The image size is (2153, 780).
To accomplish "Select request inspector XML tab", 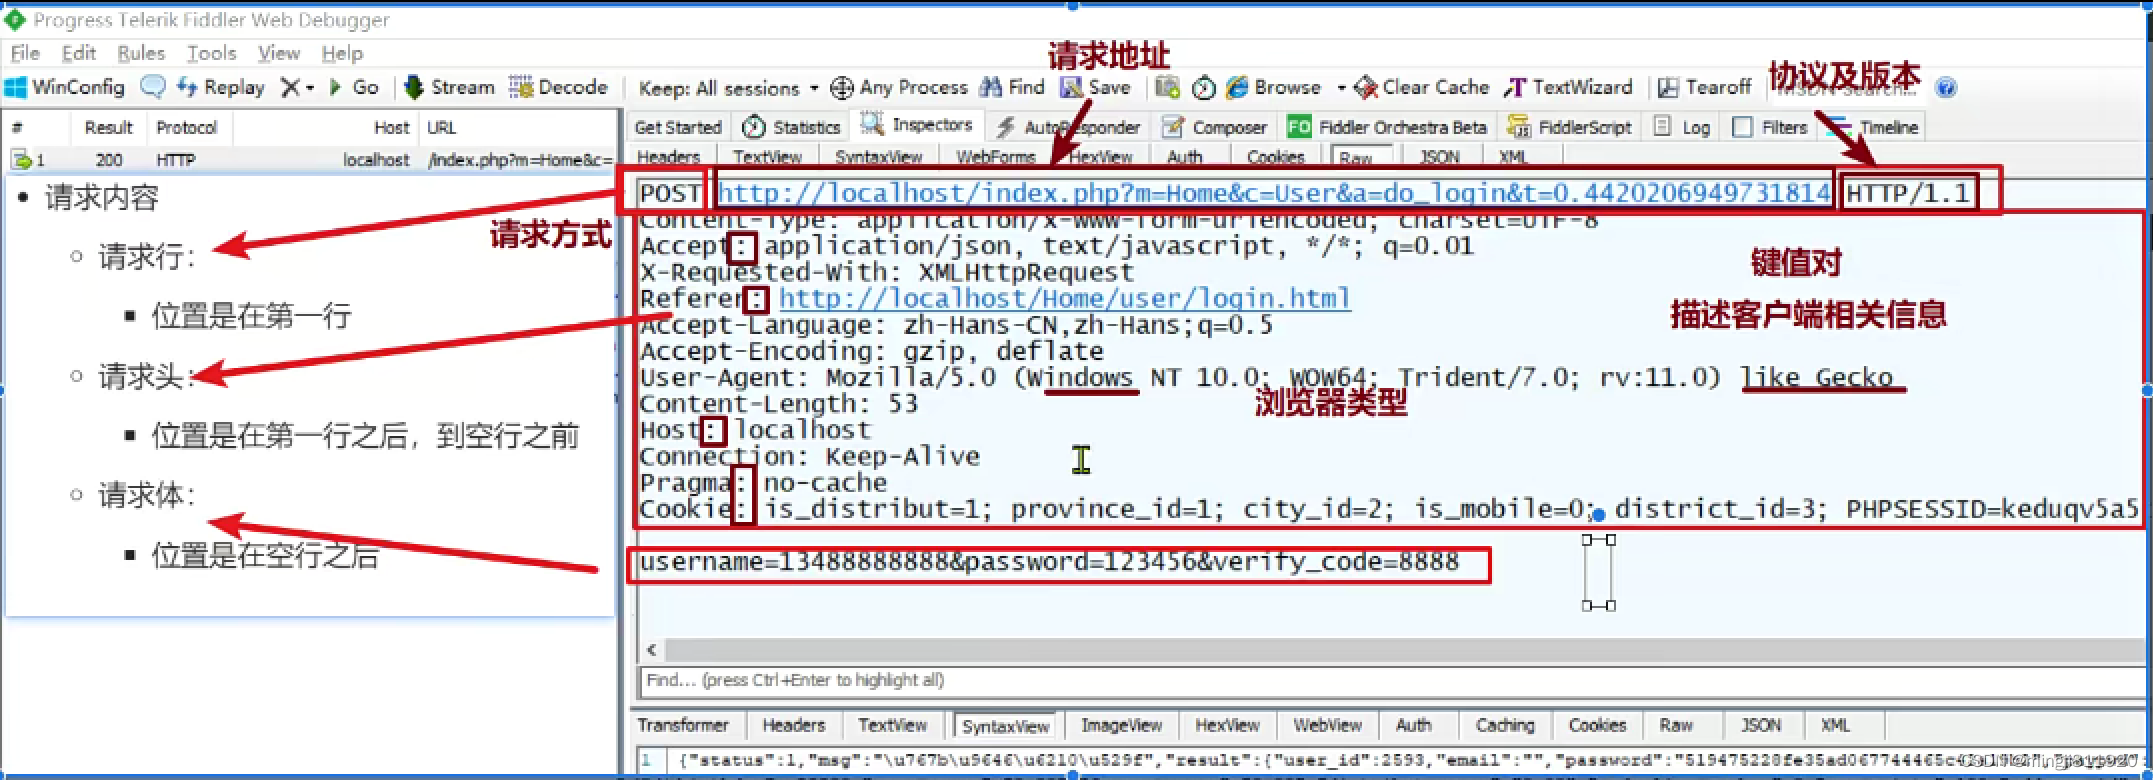I will point(1513,157).
